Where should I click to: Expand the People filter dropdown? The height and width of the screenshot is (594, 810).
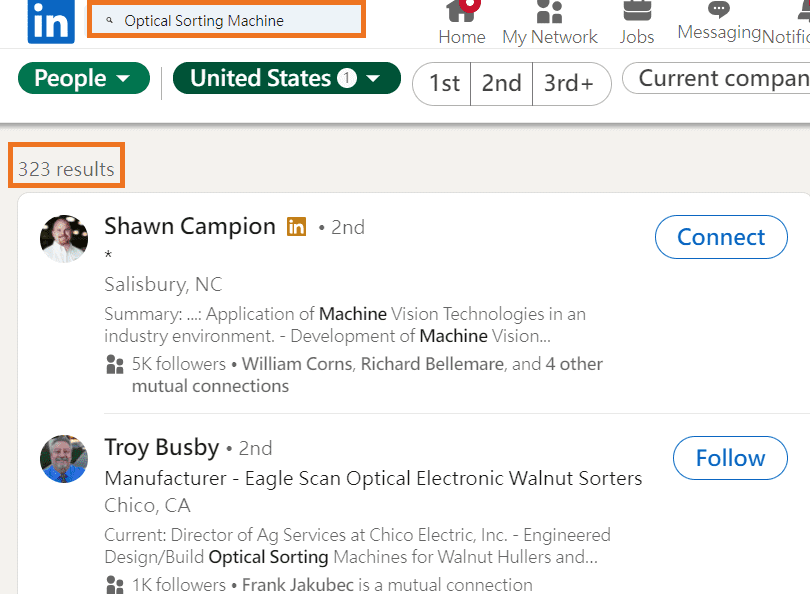tap(84, 79)
